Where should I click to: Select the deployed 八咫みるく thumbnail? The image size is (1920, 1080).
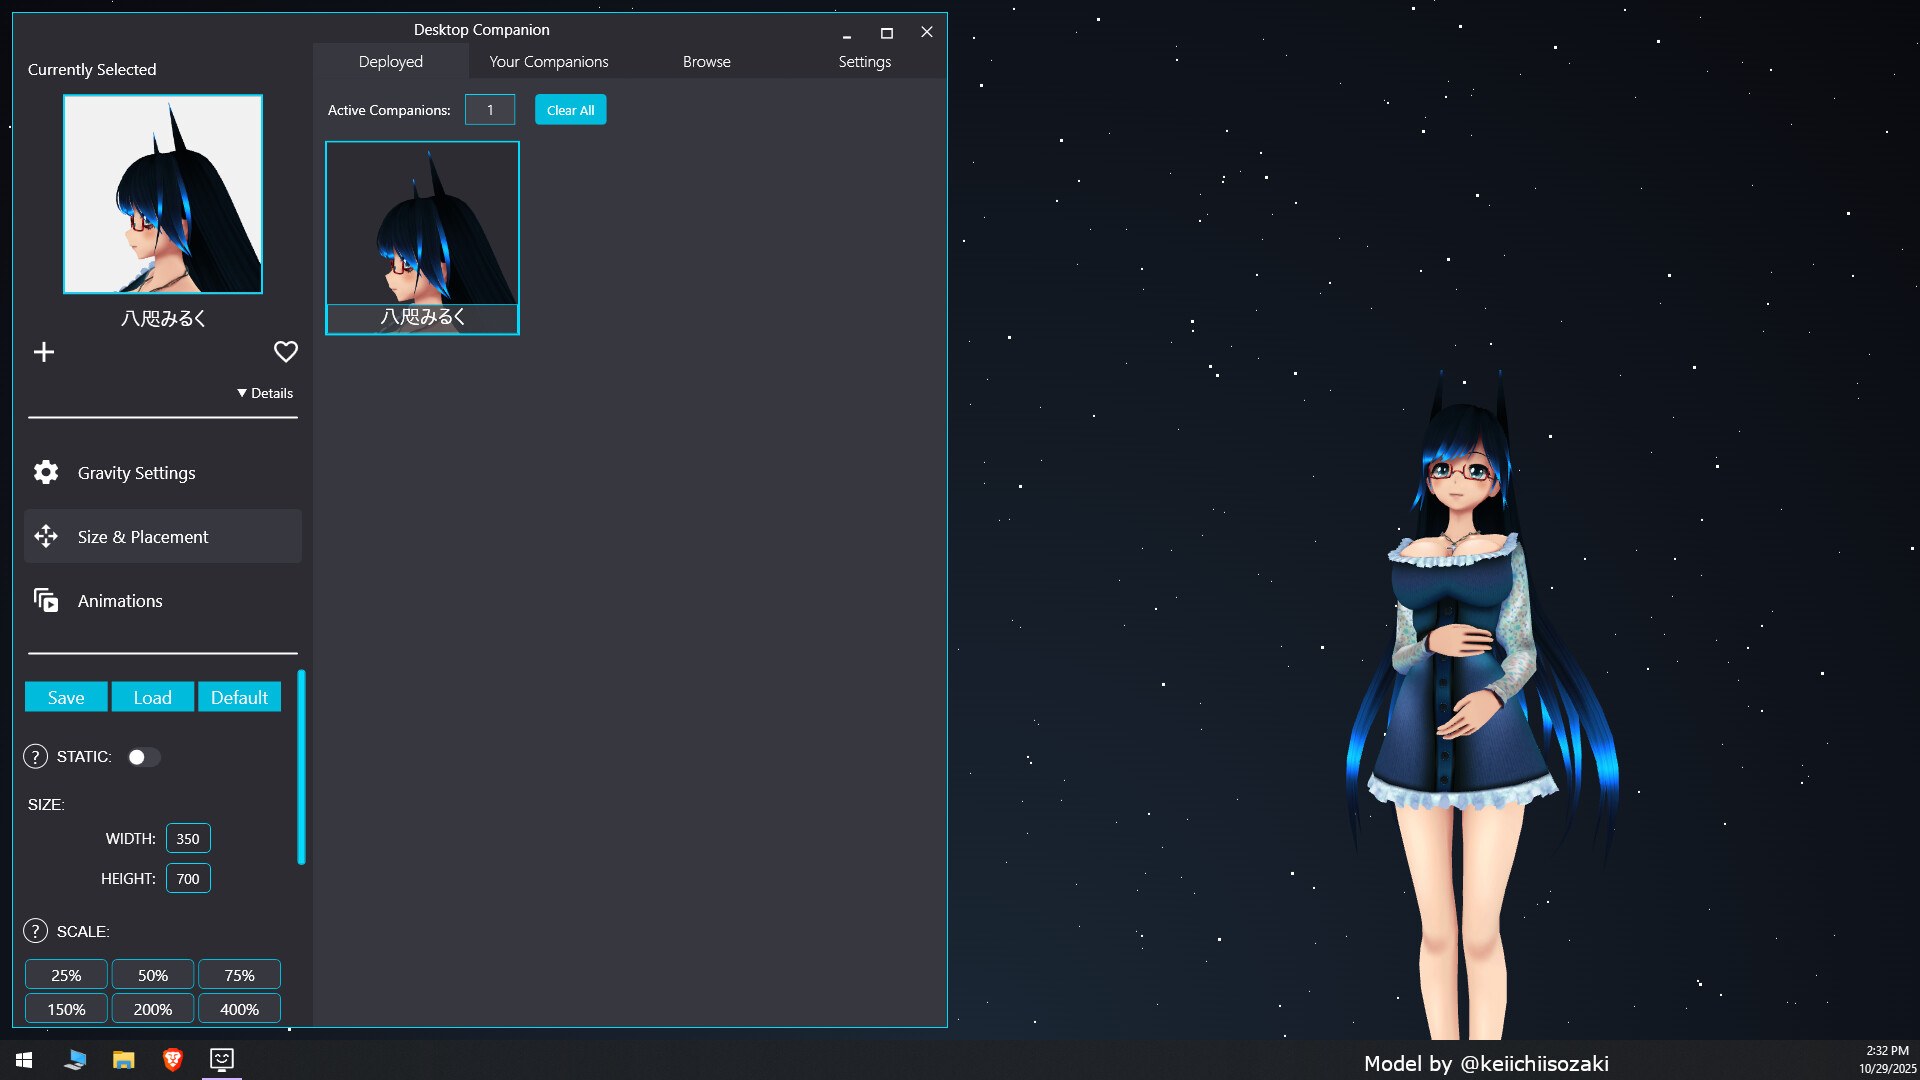tap(421, 236)
